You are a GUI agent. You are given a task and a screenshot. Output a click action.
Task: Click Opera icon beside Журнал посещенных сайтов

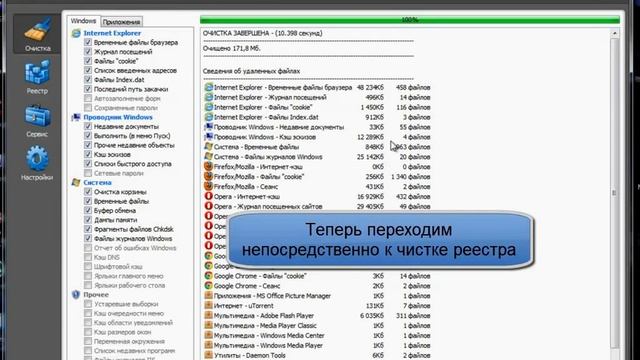pos(209,206)
